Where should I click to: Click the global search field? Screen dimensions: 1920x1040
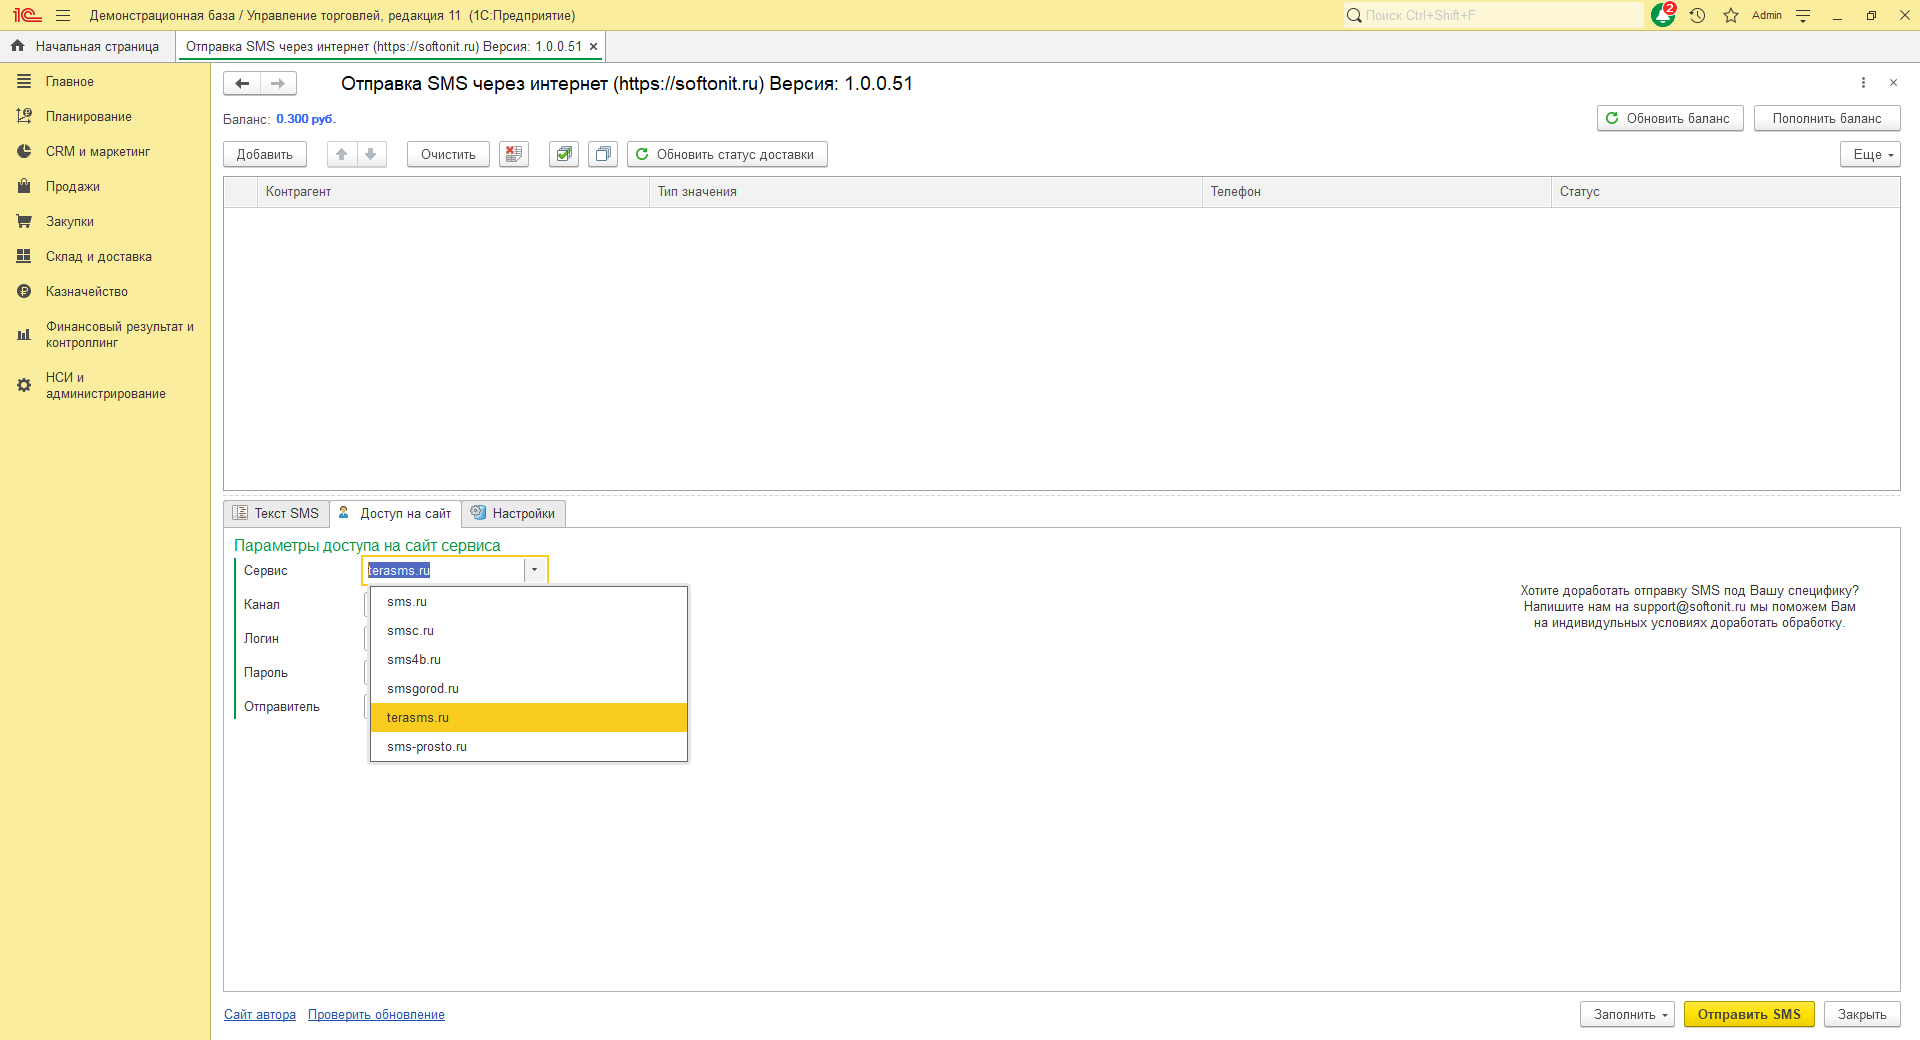1495,15
